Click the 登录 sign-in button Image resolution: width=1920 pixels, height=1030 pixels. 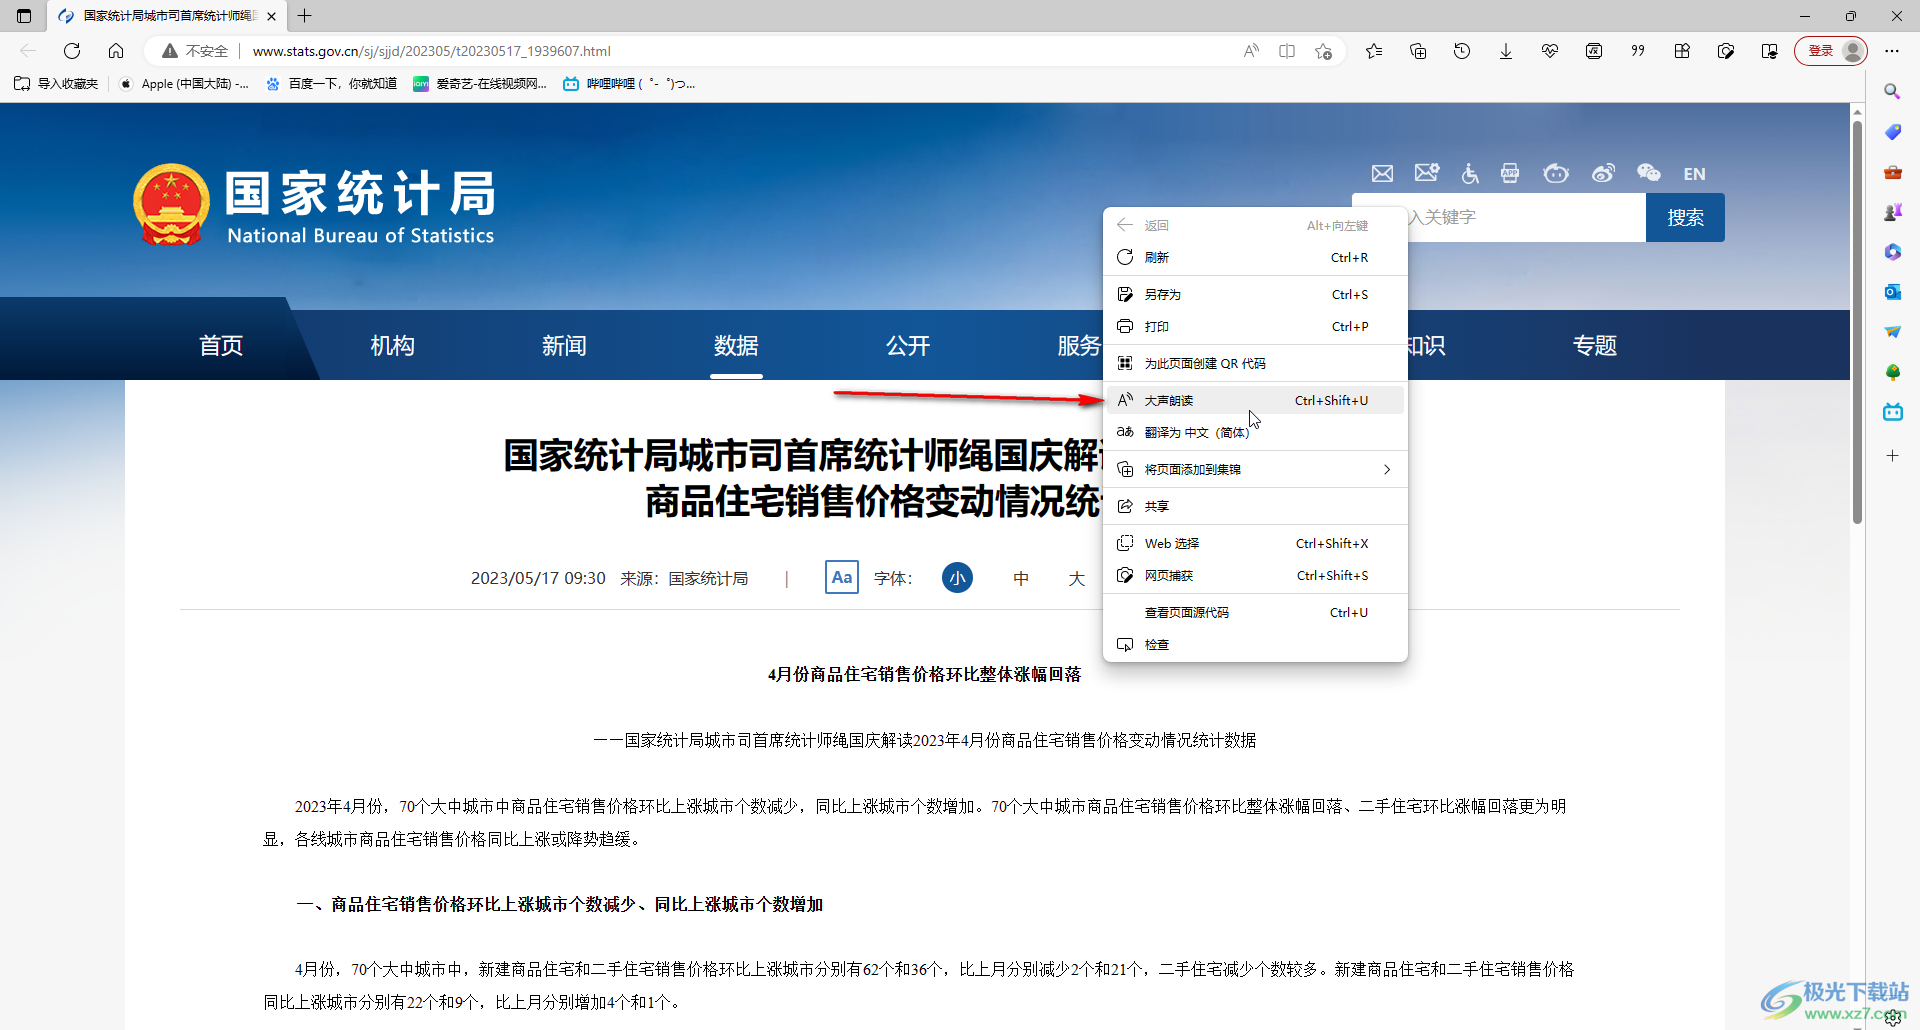tap(1831, 51)
